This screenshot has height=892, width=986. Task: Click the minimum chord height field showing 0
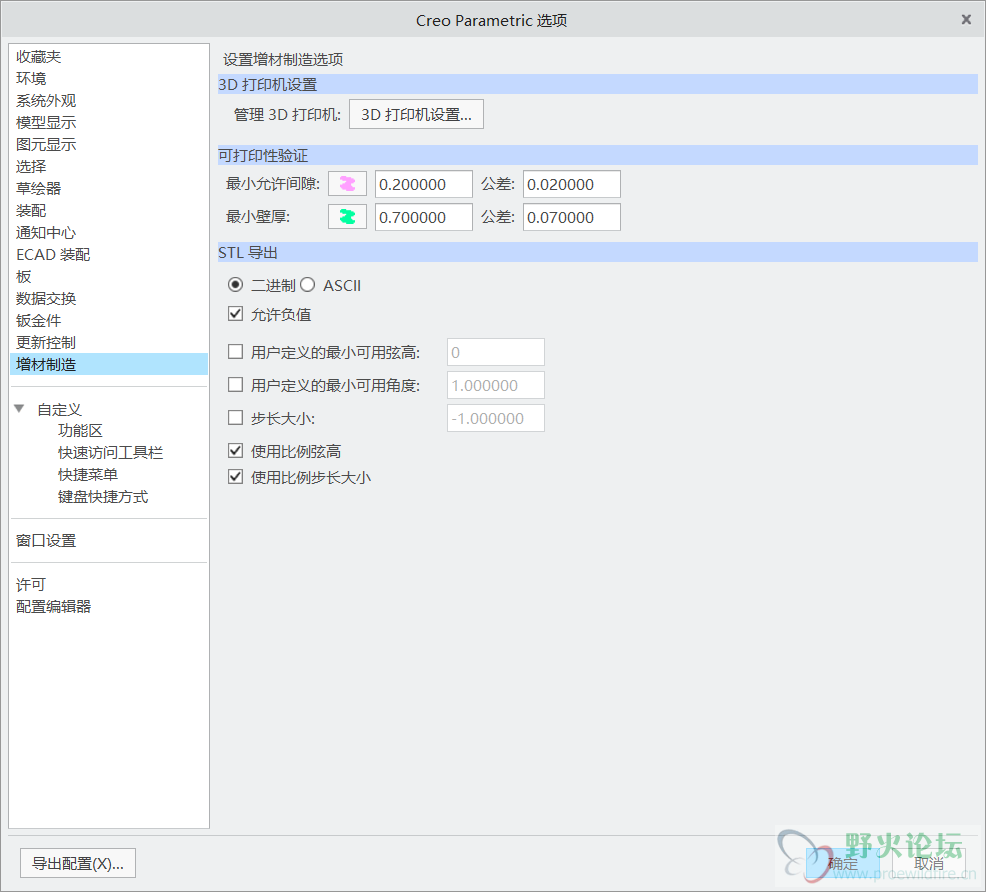496,352
